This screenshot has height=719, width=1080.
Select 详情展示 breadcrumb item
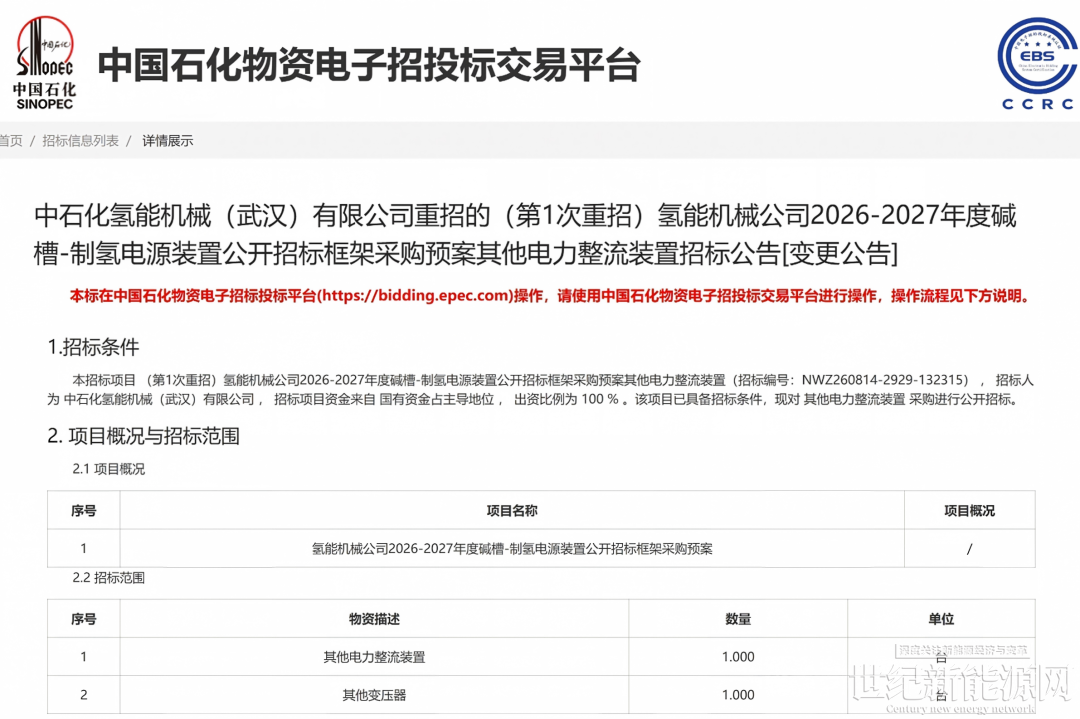[167, 140]
